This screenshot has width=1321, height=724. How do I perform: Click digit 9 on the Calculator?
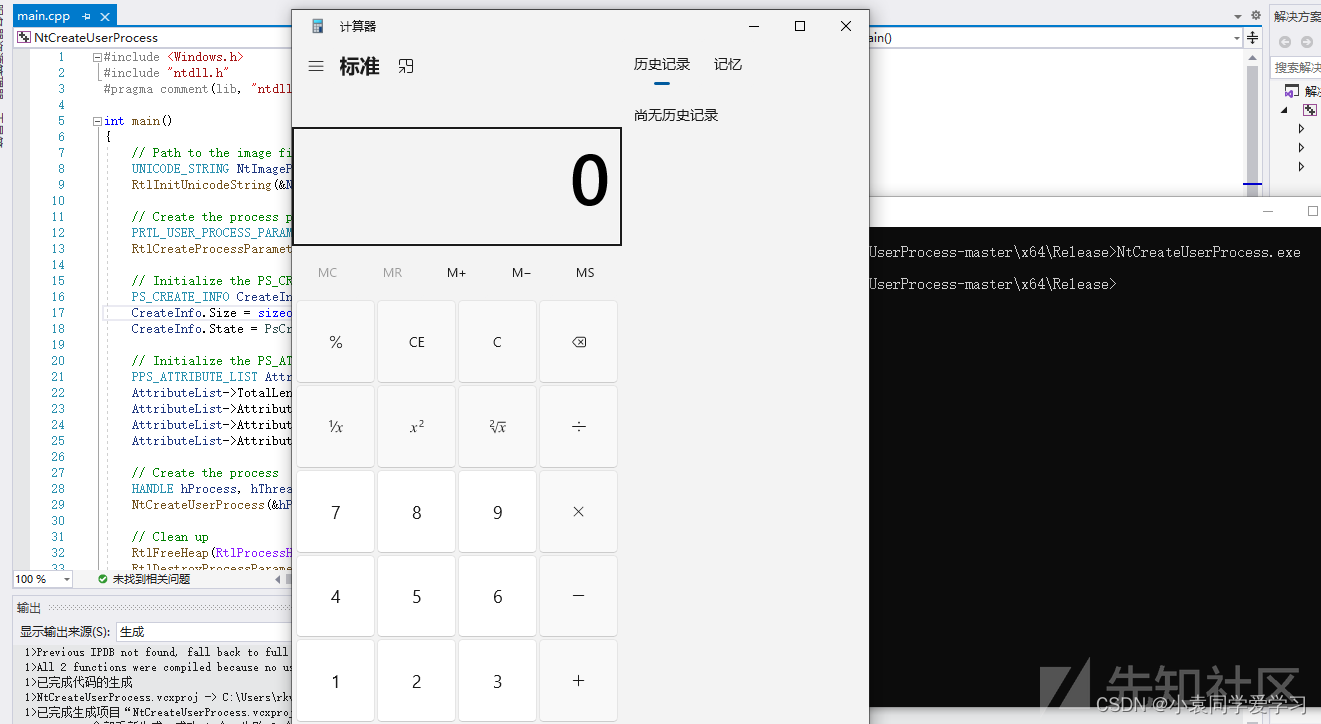[x=497, y=512]
